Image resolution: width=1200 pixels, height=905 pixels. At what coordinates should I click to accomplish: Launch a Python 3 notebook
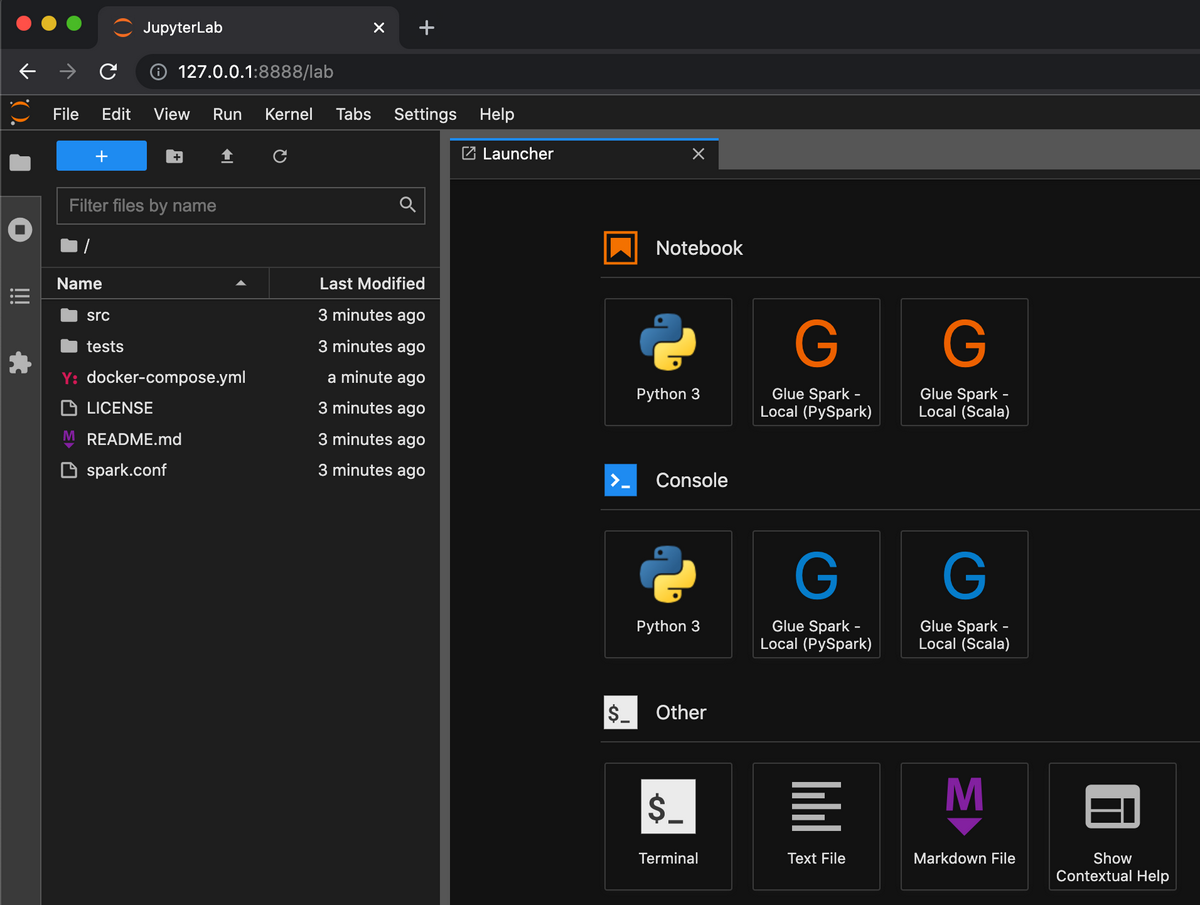668,362
